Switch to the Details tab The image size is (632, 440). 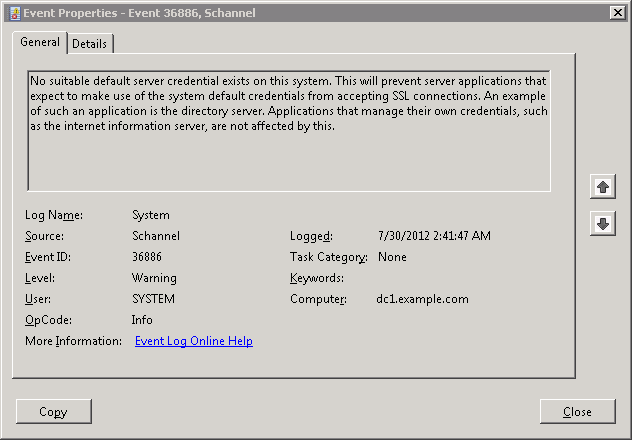tap(90, 44)
